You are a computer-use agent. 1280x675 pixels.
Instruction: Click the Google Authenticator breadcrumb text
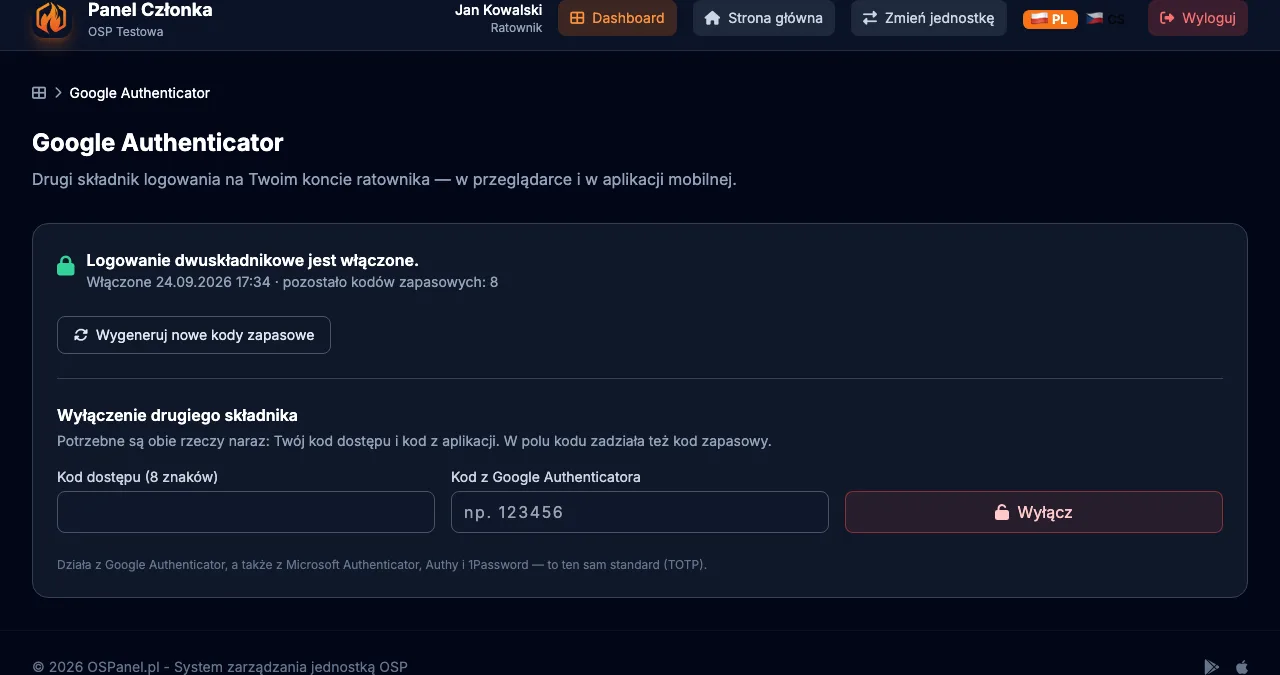[140, 93]
